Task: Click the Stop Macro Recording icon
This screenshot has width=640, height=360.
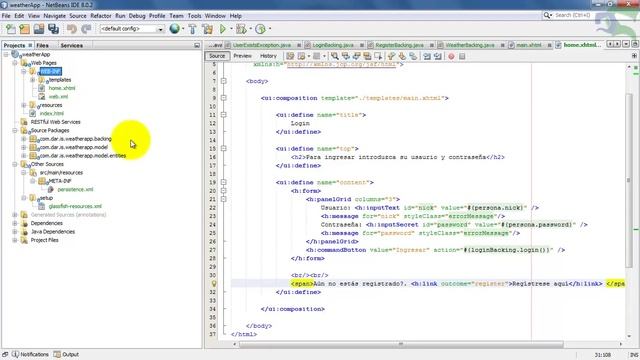Action: (x=462, y=56)
